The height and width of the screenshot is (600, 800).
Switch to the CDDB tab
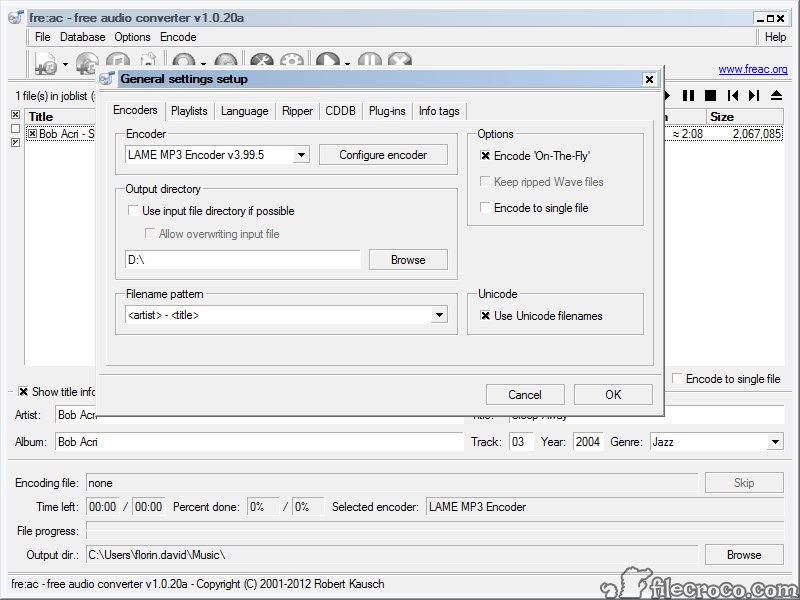click(340, 111)
